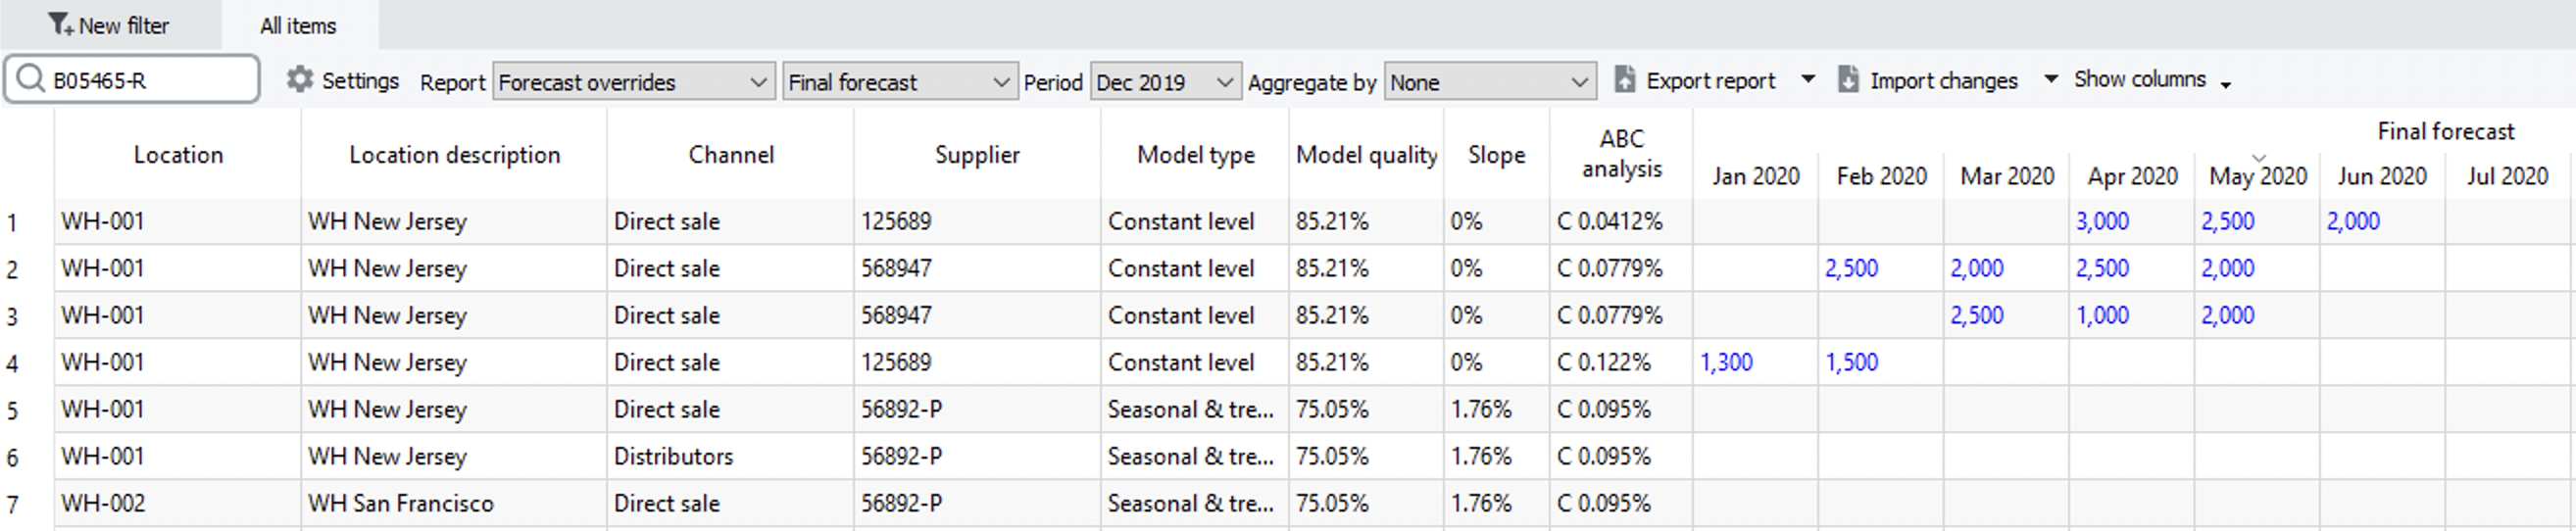
Task: Switch to the All items tab
Action: click(x=298, y=26)
